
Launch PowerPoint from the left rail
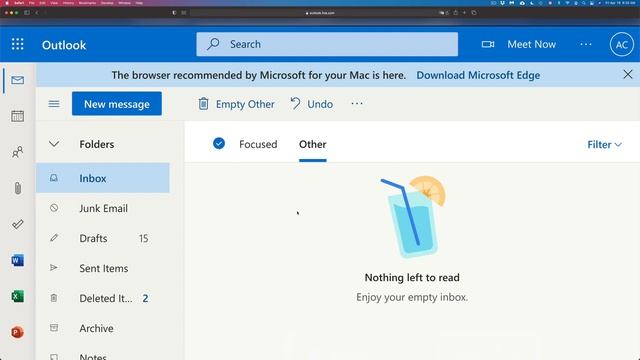pos(18,332)
